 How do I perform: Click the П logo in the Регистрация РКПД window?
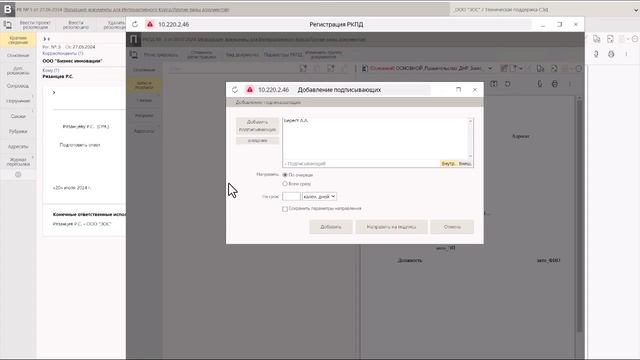pyautogui.click(x=133, y=40)
